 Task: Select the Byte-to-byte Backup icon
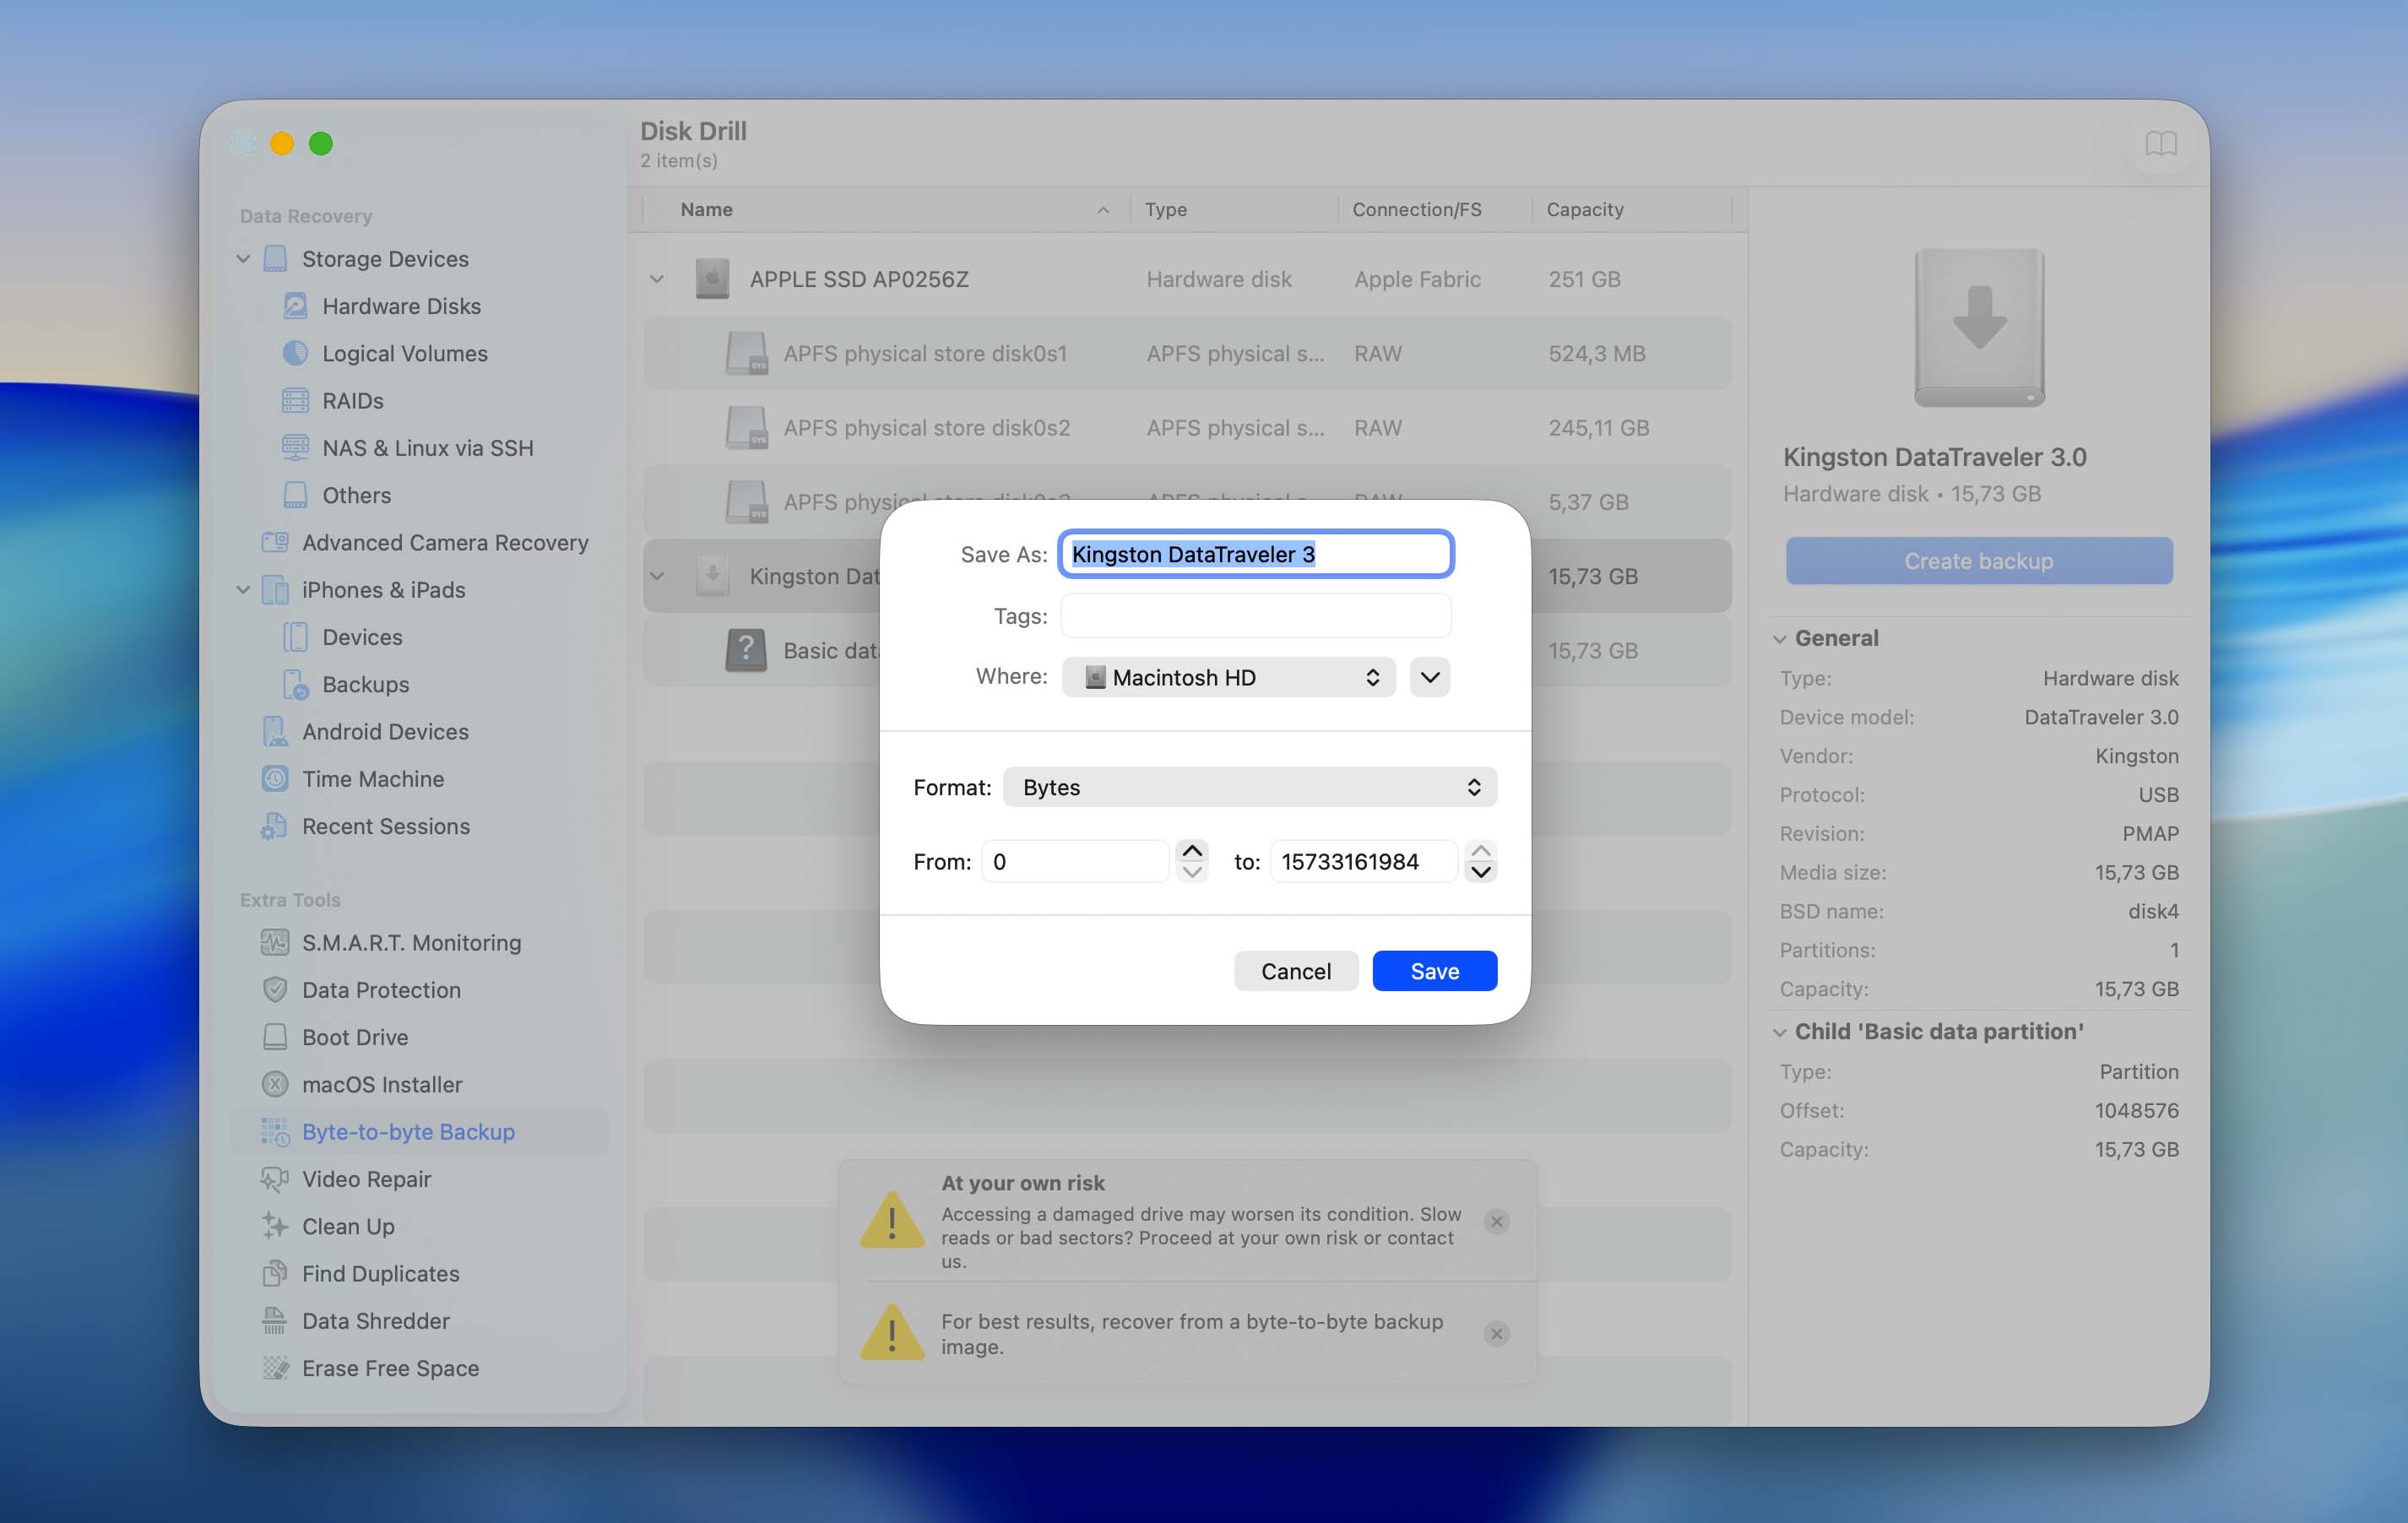click(275, 1131)
